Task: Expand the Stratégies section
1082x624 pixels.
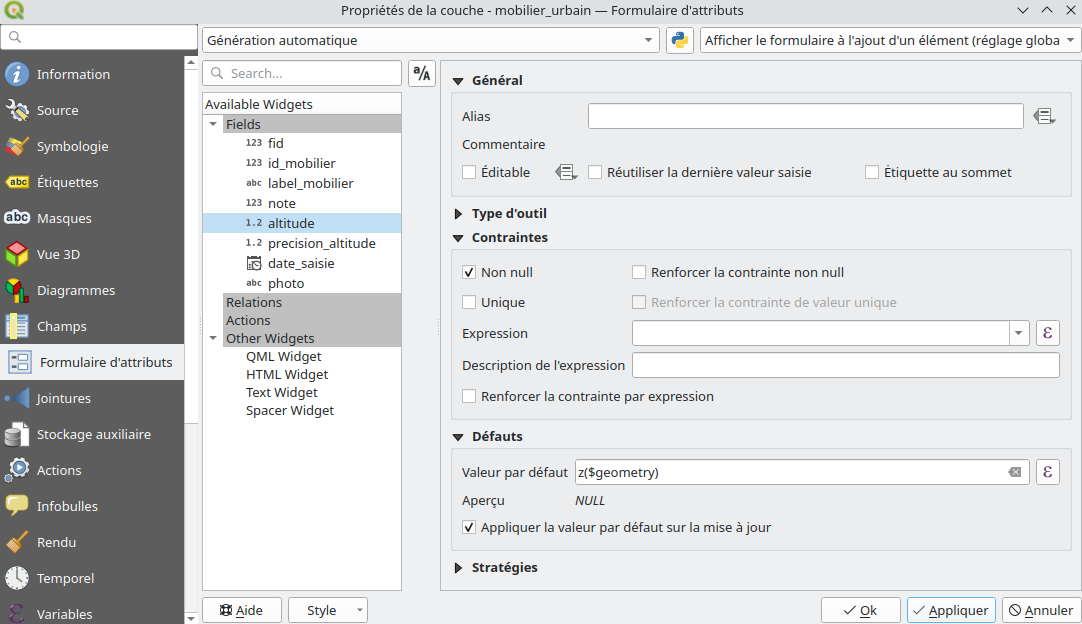Action: 459,567
